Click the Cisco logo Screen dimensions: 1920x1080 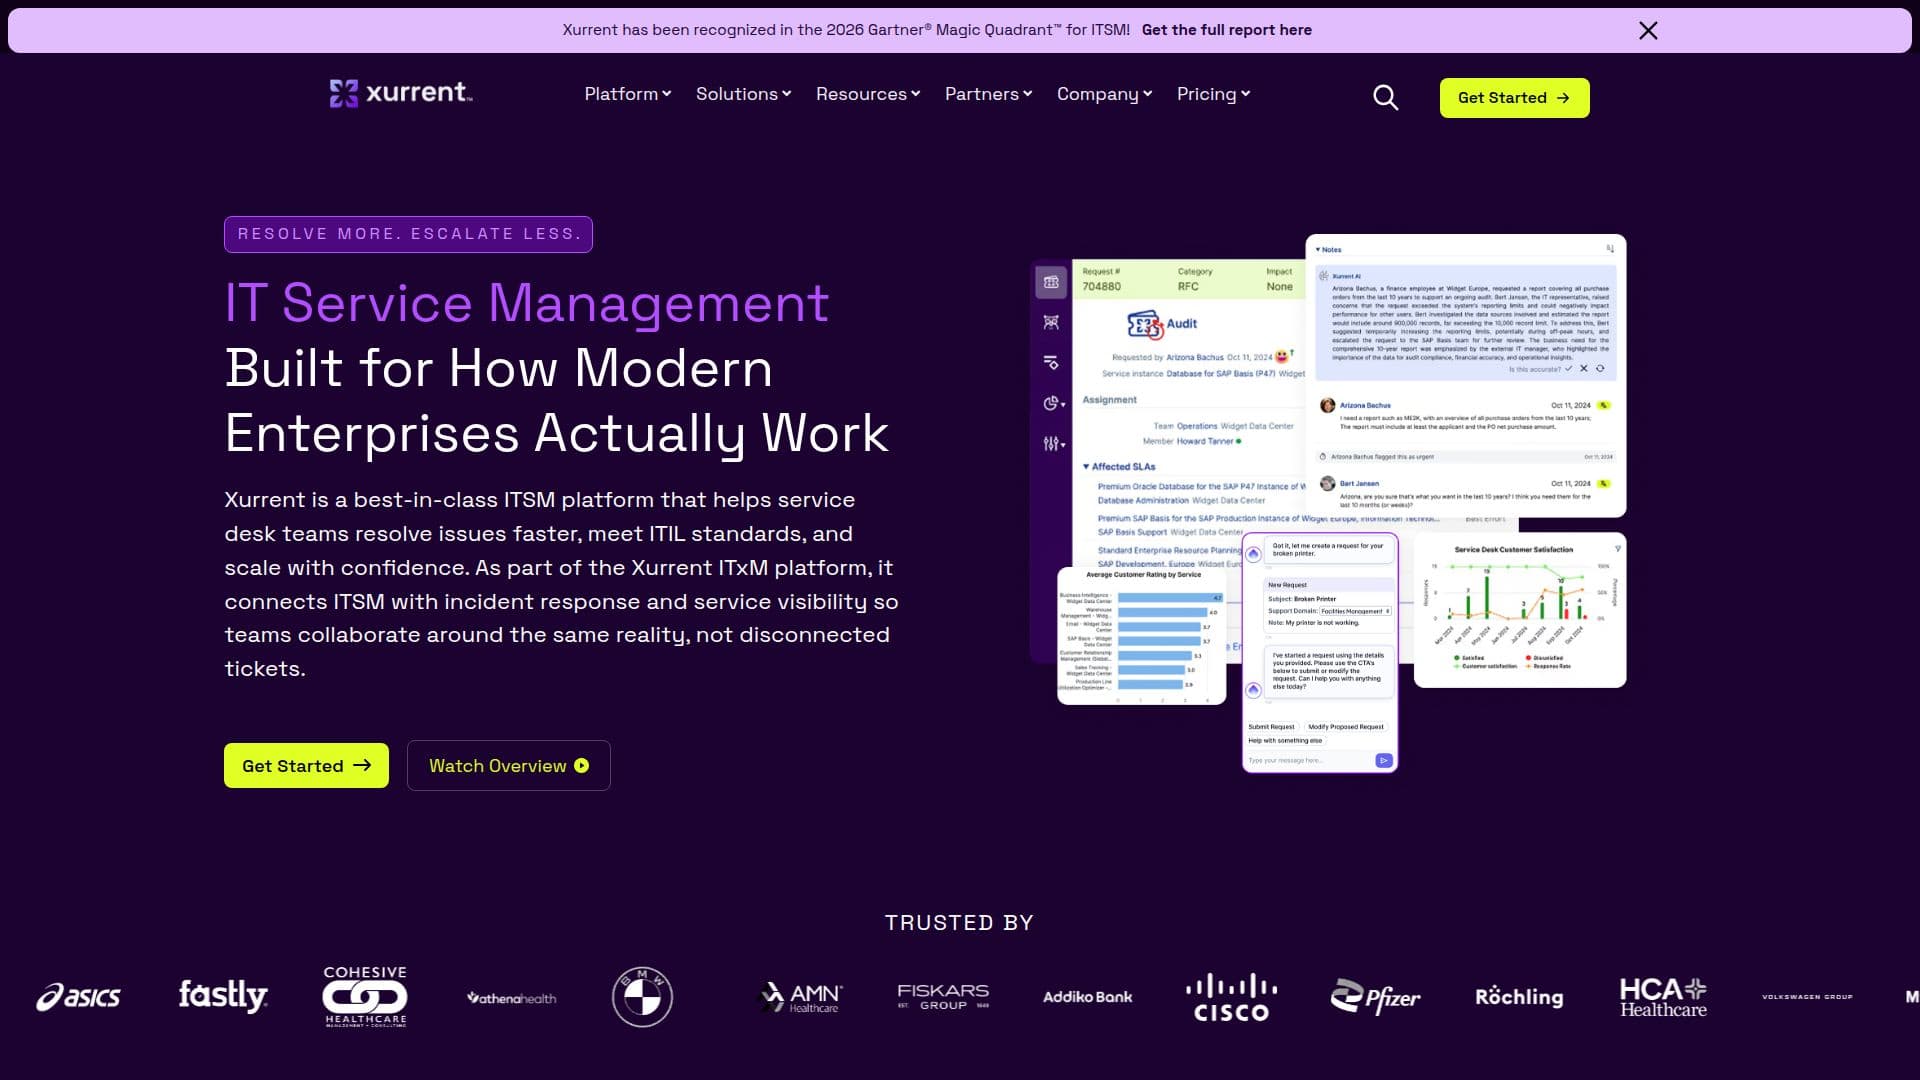tap(1231, 997)
